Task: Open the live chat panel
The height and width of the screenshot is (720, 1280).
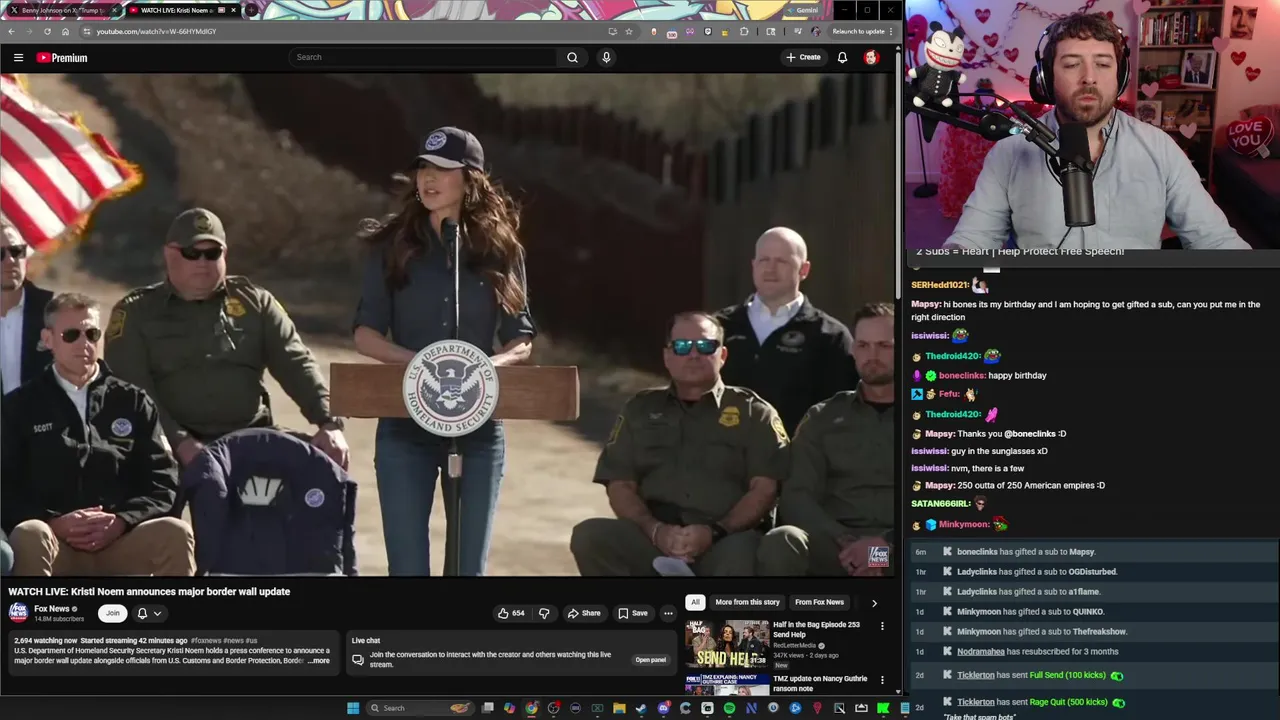Action: click(650, 660)
